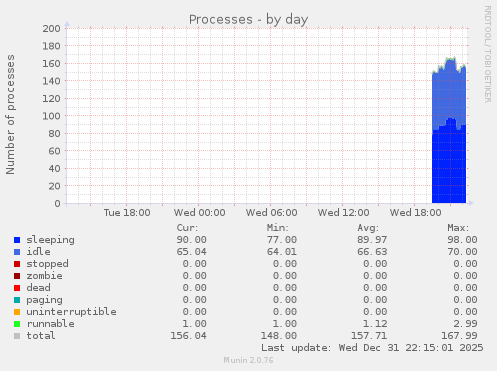Click total minimum value 148.00

pos(279,336)
